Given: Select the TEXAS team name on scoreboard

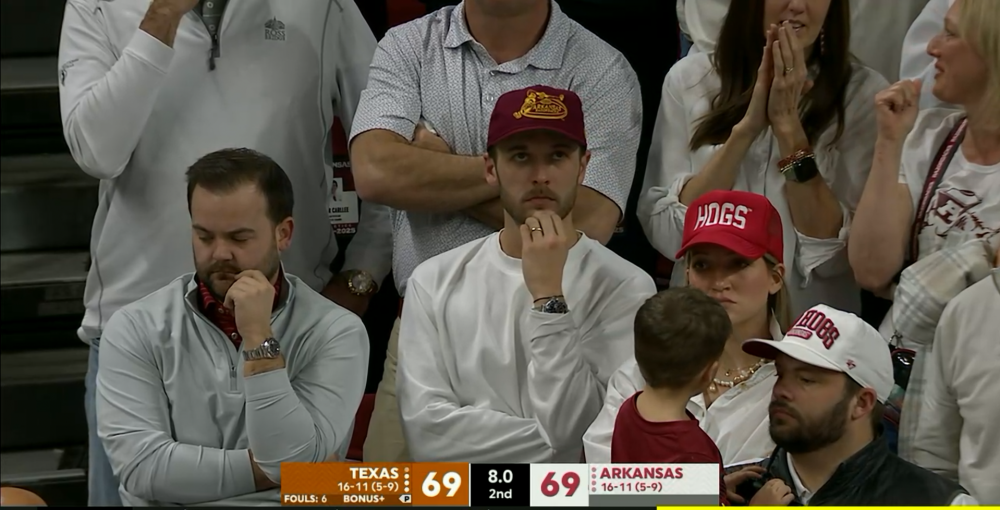Looking at the screenshot, I should pos(374,473).
